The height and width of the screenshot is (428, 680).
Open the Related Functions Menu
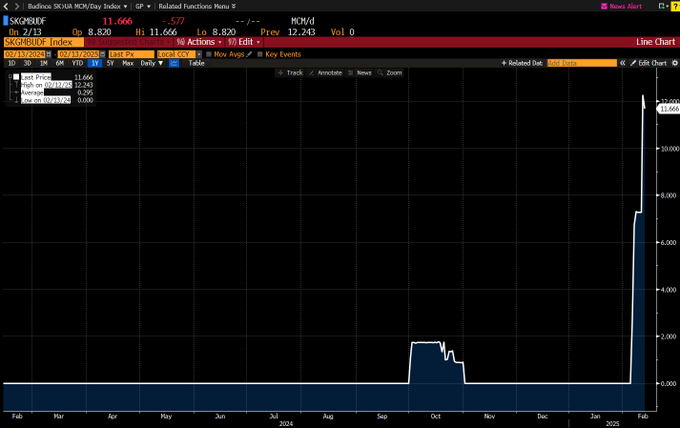[196, 6]
